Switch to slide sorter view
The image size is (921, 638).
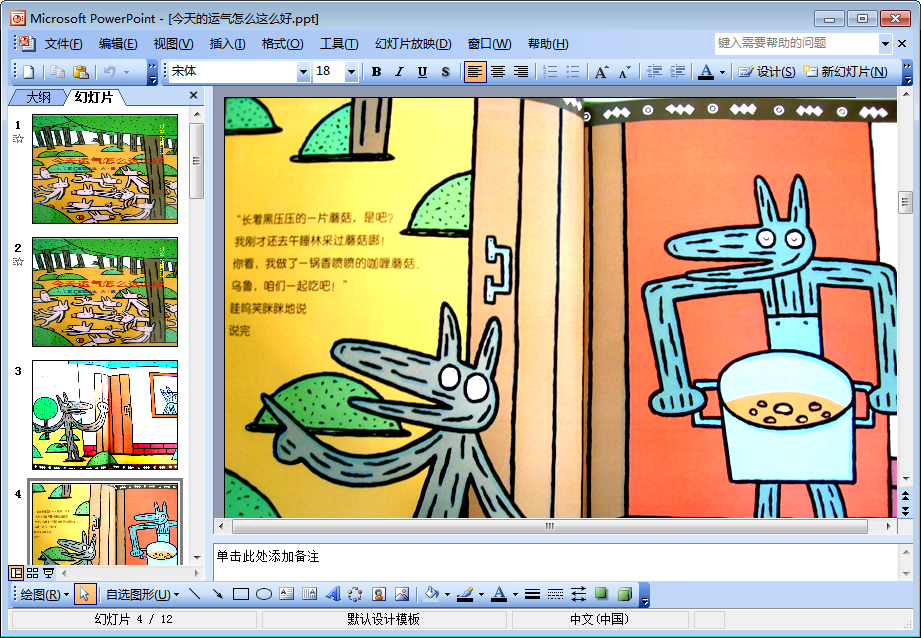(32, 573)
